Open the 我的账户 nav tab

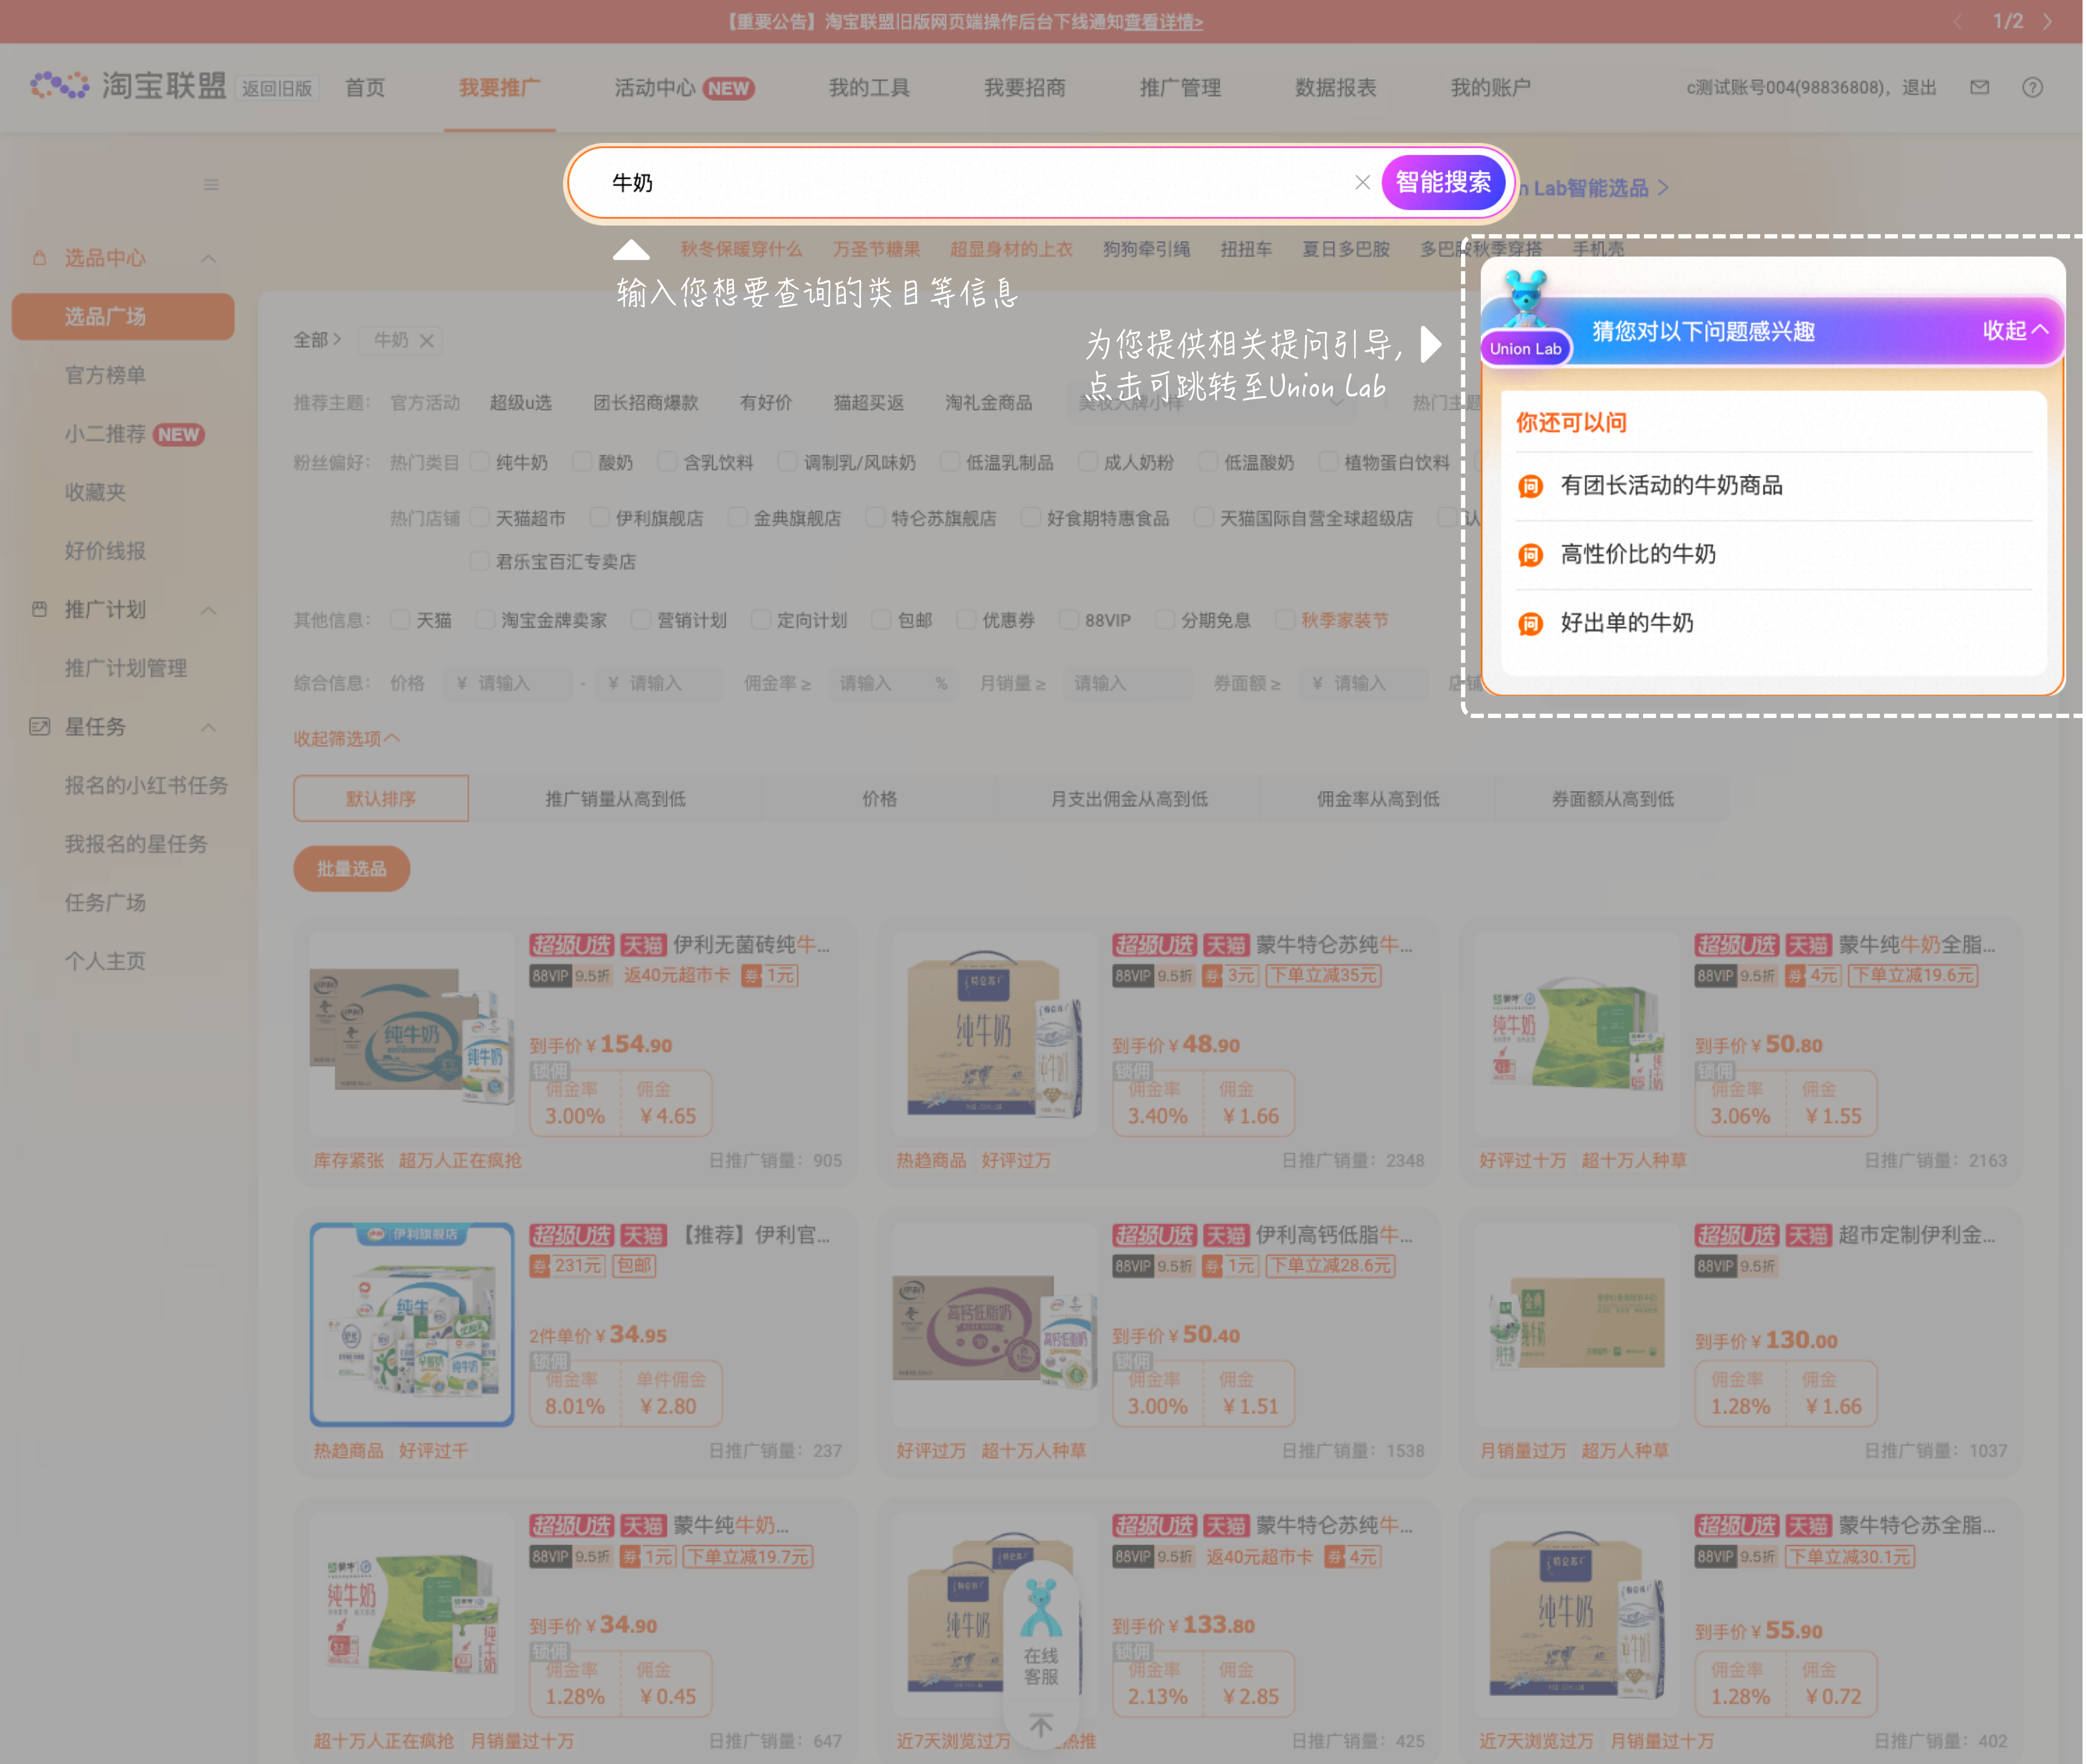(1491, 87)
